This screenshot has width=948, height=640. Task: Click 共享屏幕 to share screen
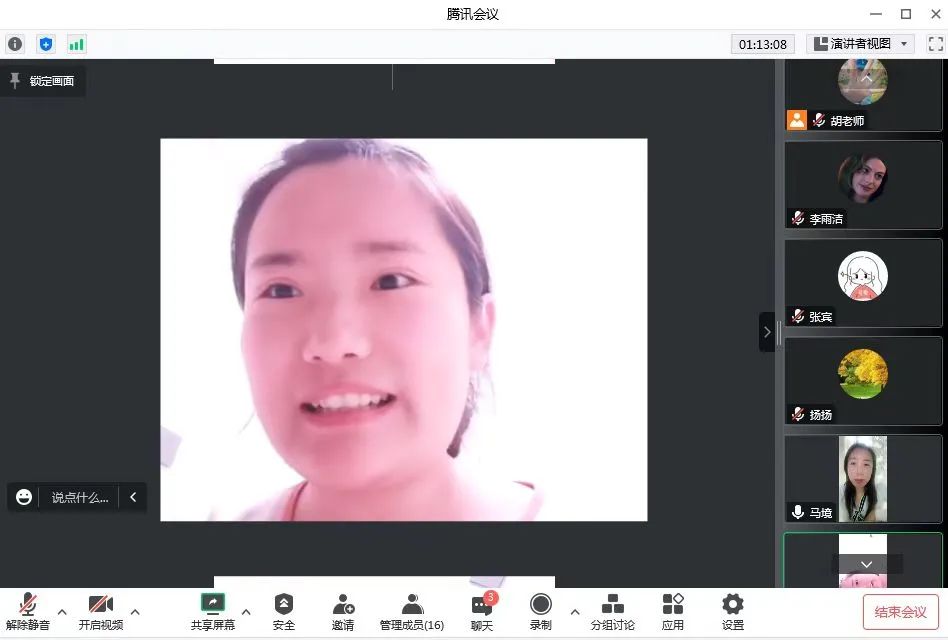pos(212,611)
